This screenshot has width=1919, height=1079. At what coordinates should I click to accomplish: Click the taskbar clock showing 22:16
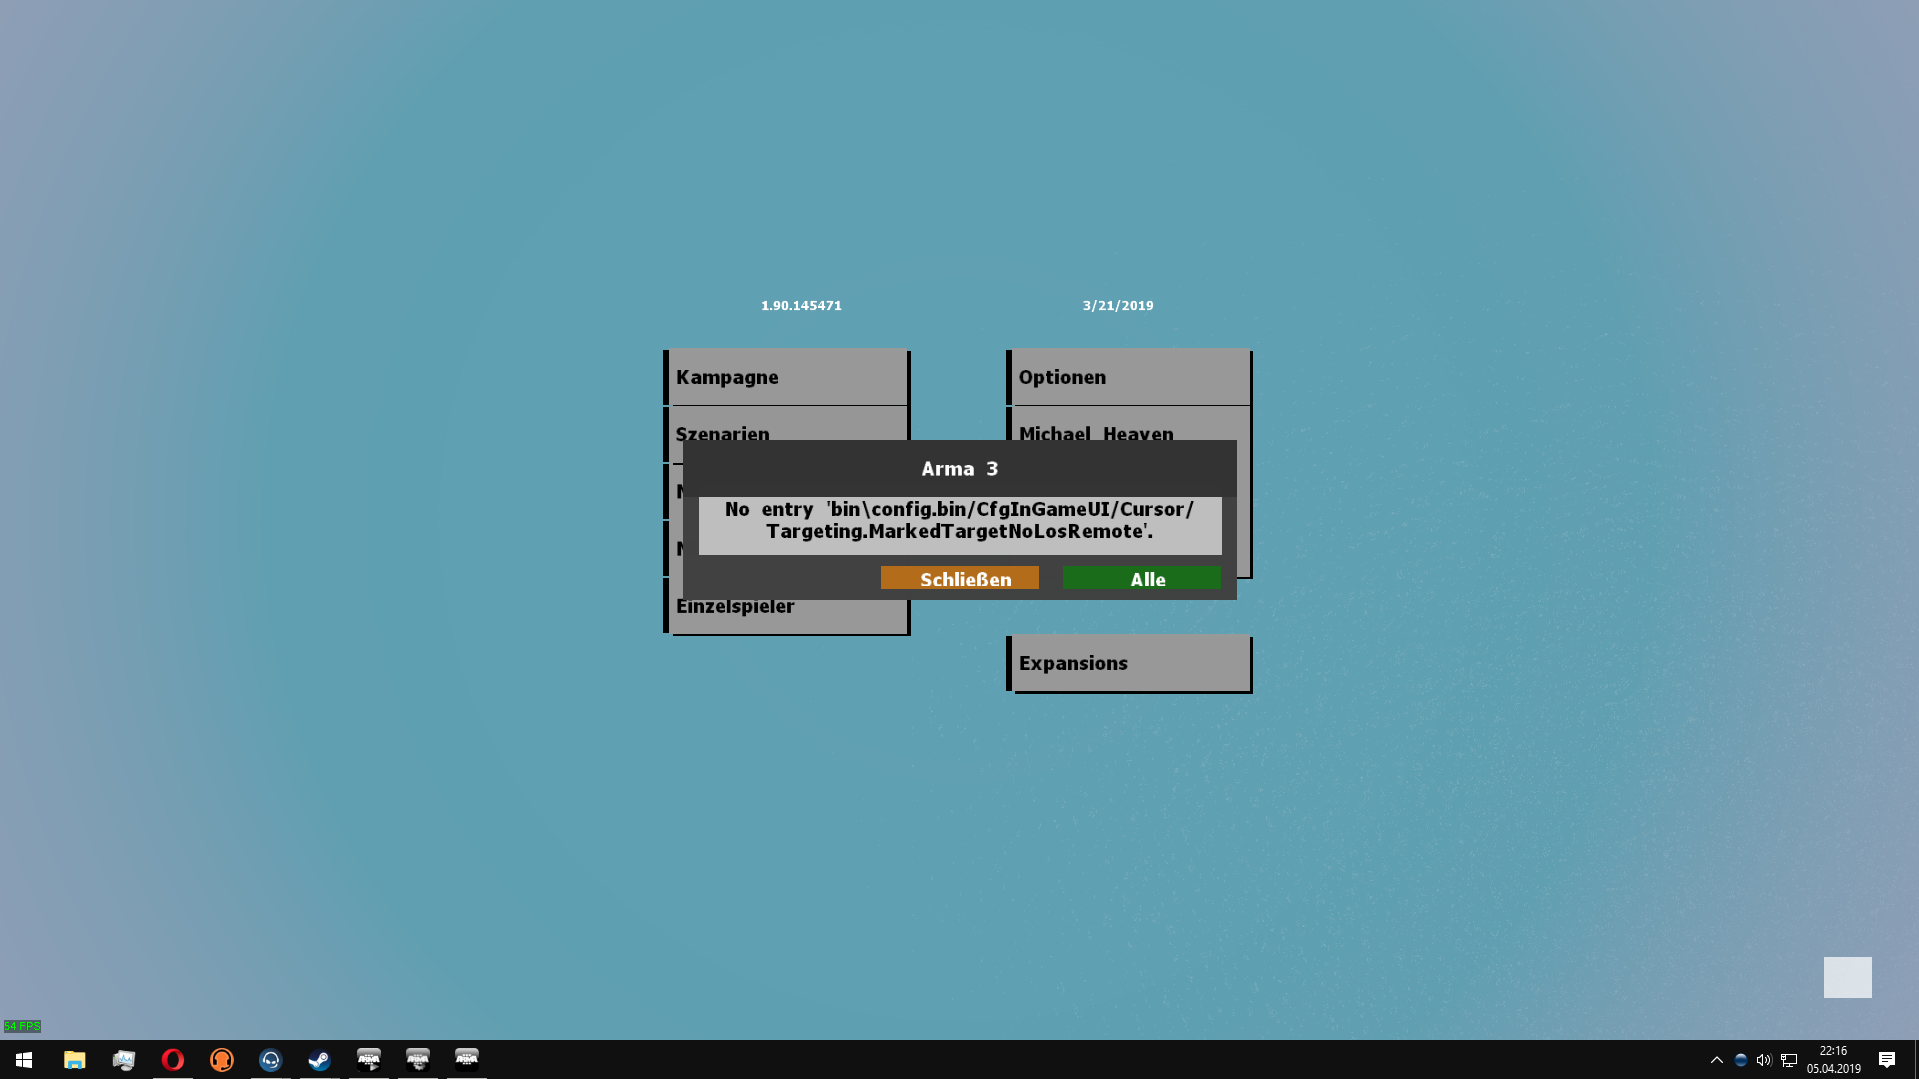pos(1833,1060)
